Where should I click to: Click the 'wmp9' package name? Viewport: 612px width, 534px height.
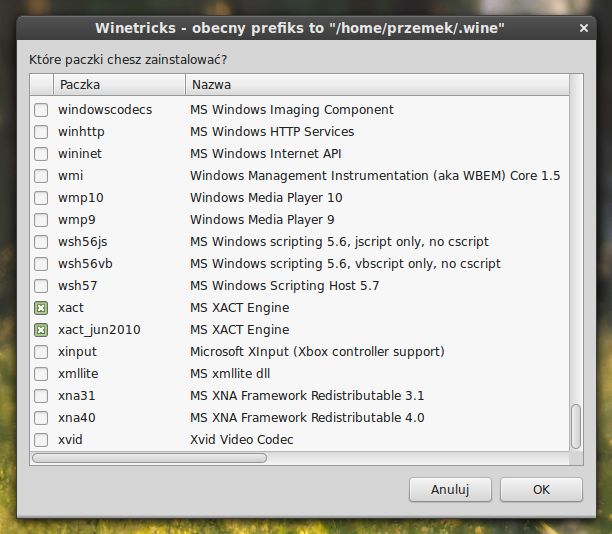click(76, 220)
